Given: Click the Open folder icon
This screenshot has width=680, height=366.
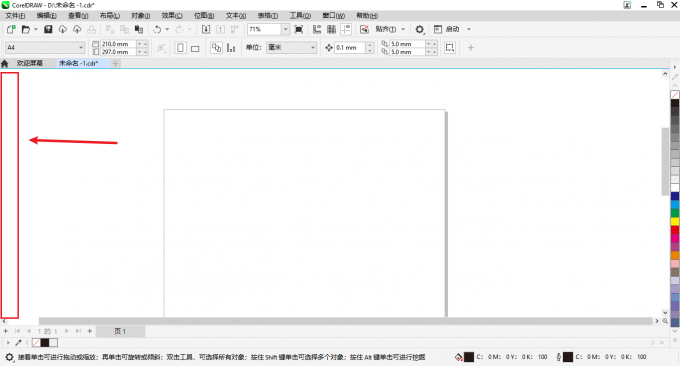Looking at the screenshot, I should click(26, 29).
